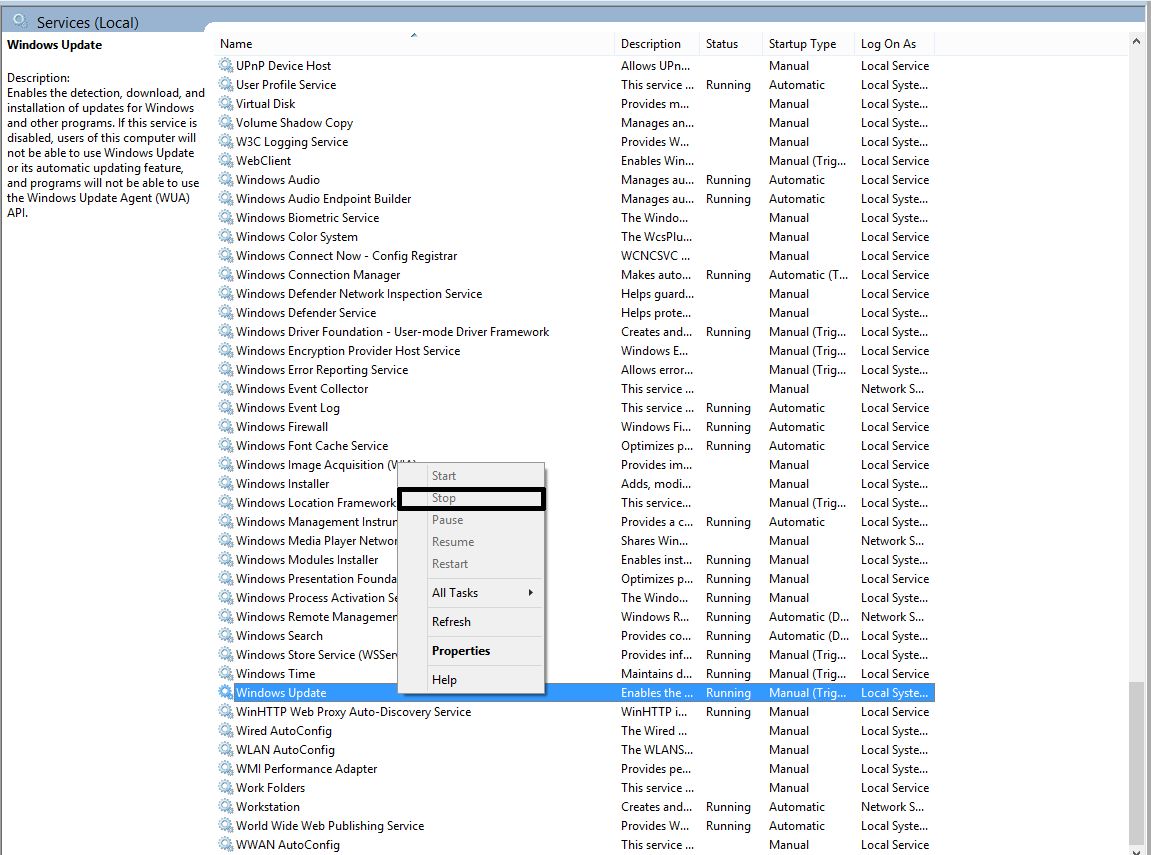Screen dimensions: 1151x855
Task: Select WinHTTP Web Proxy Auto-Discovery Service
Action: click(x=576, y=711)
